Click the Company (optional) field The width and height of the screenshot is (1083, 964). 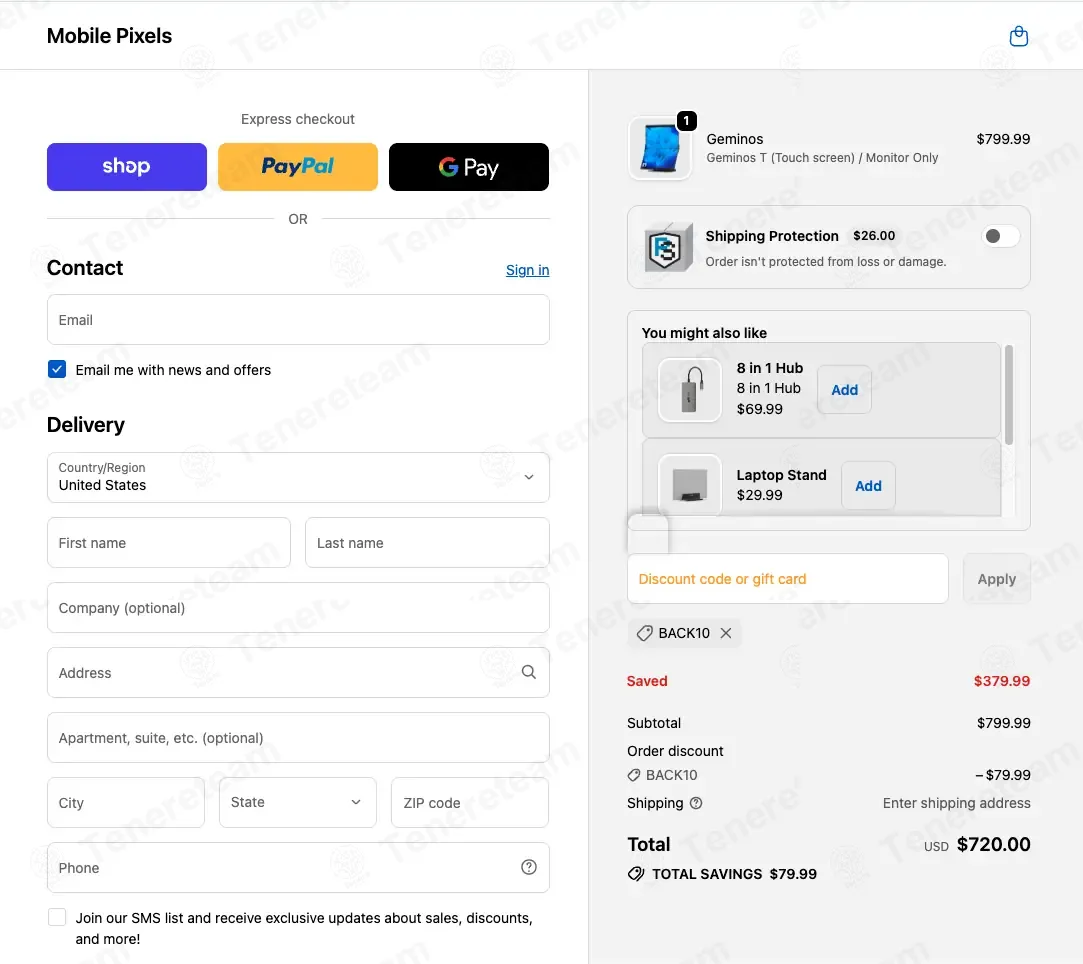298,608
